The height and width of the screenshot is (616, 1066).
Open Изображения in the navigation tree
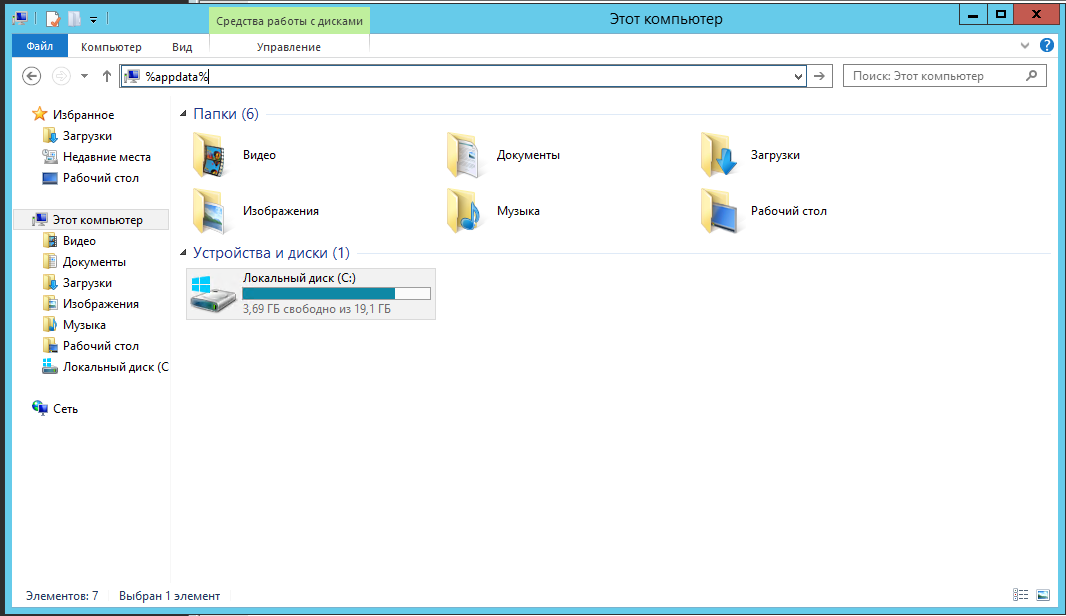[101, 305]
